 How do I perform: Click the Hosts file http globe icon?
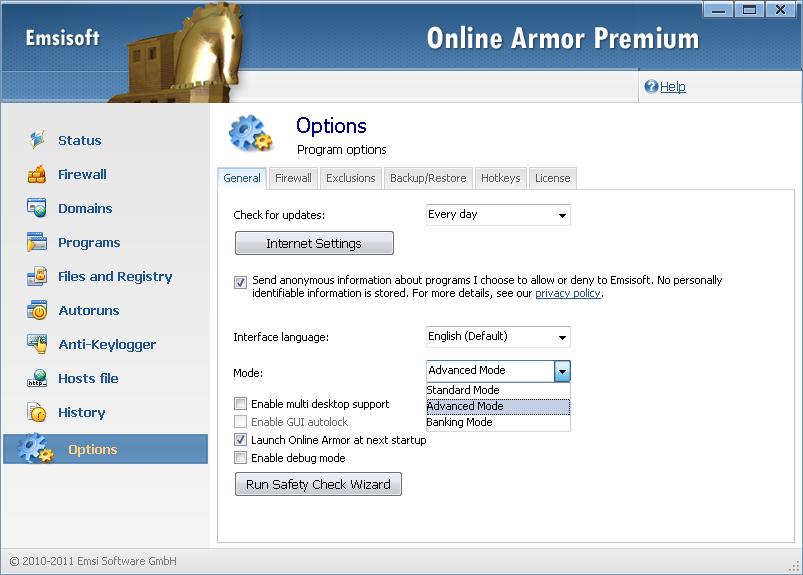click(37, 378)
